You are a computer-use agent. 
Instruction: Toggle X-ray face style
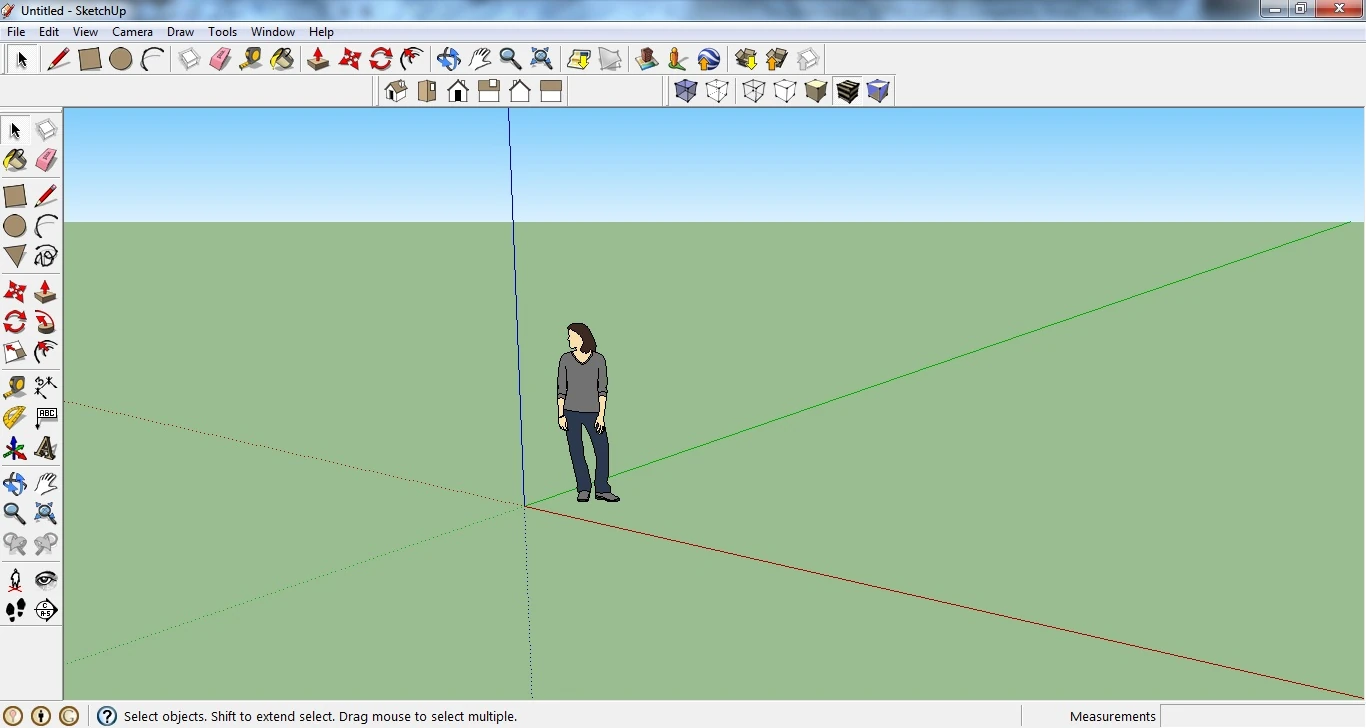686,92
